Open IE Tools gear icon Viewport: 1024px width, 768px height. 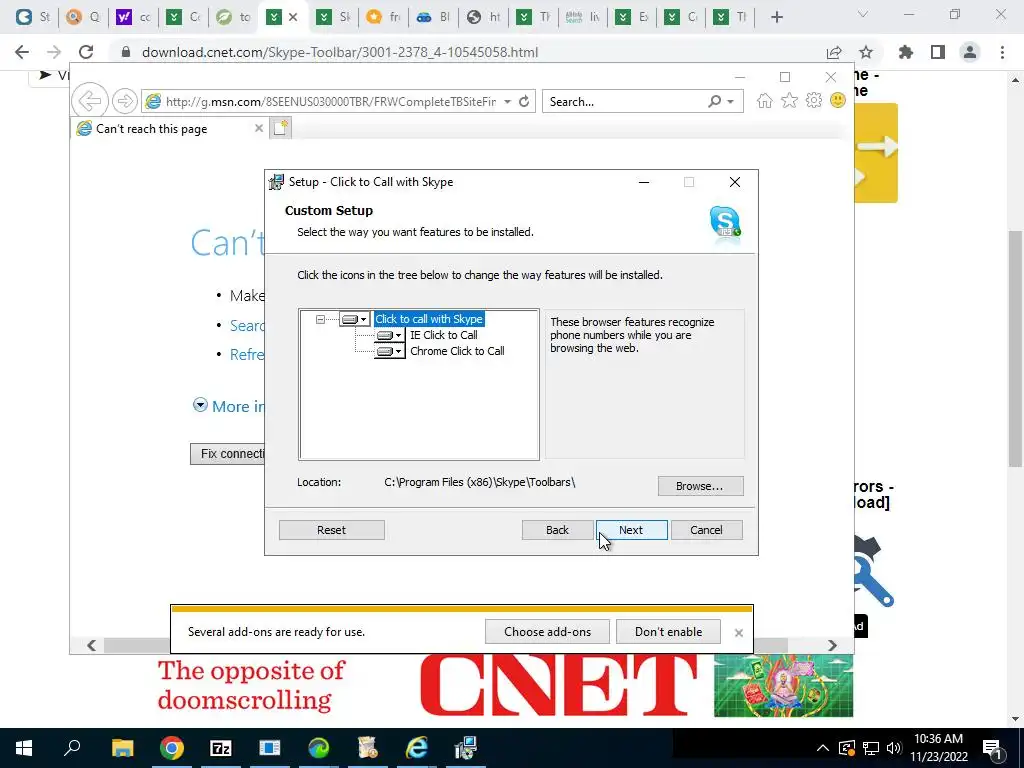814,101
